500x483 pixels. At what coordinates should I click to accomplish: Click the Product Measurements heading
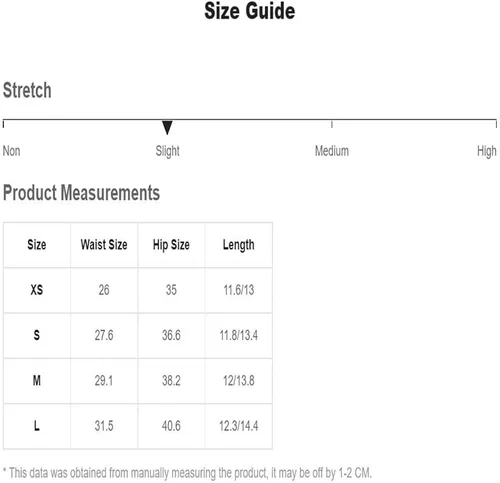click(81, 193)
